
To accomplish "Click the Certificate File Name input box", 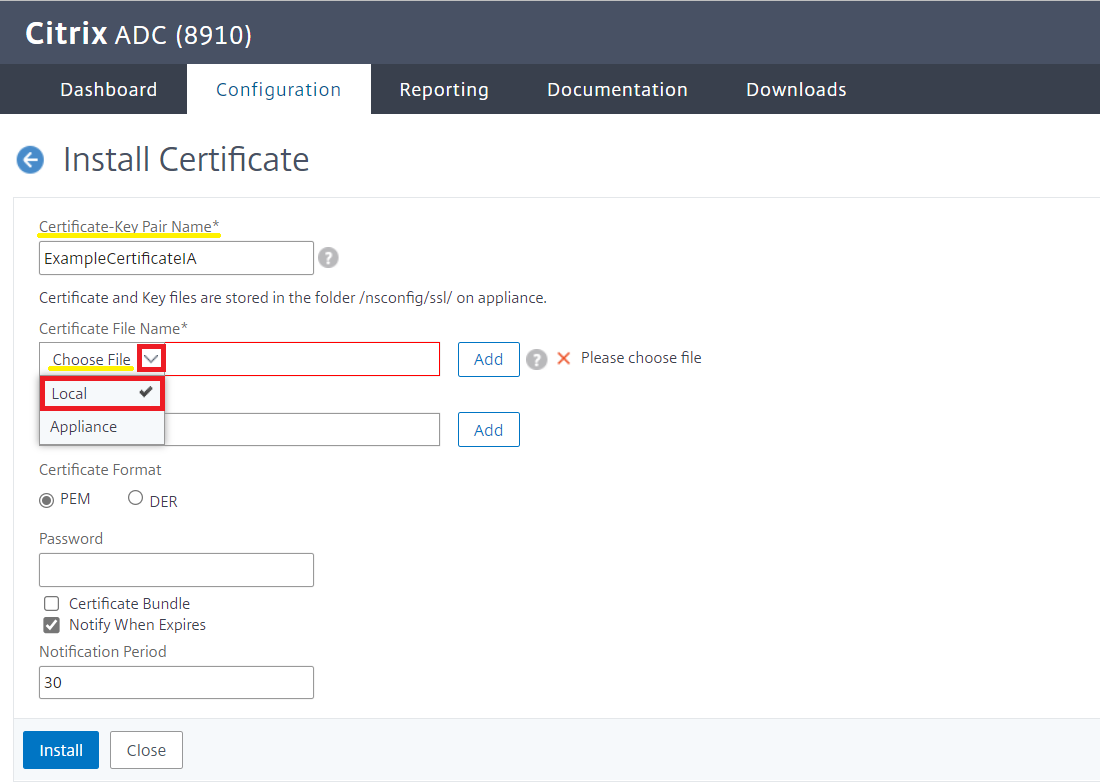I will coord(302,359).
